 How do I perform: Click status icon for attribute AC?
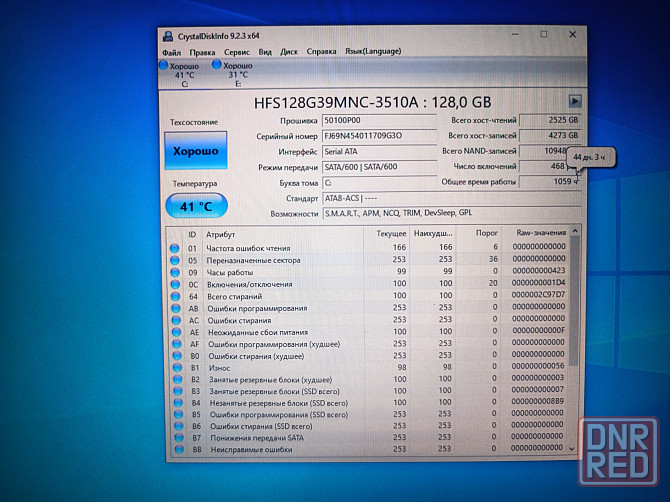(176, 320)
